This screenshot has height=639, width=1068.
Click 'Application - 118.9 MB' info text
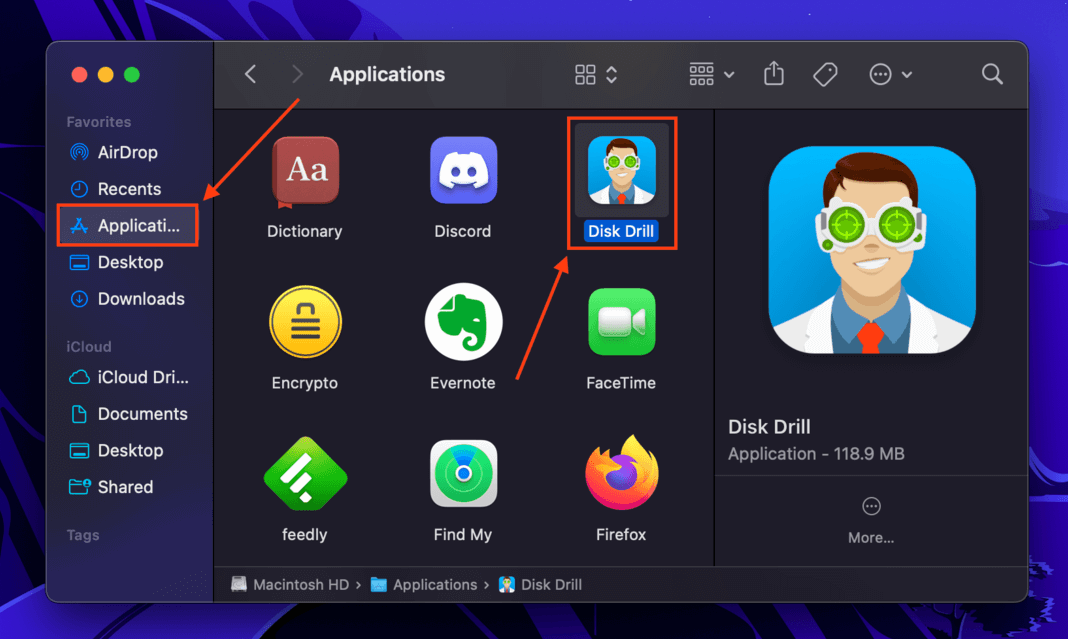[x=816, y=454]
